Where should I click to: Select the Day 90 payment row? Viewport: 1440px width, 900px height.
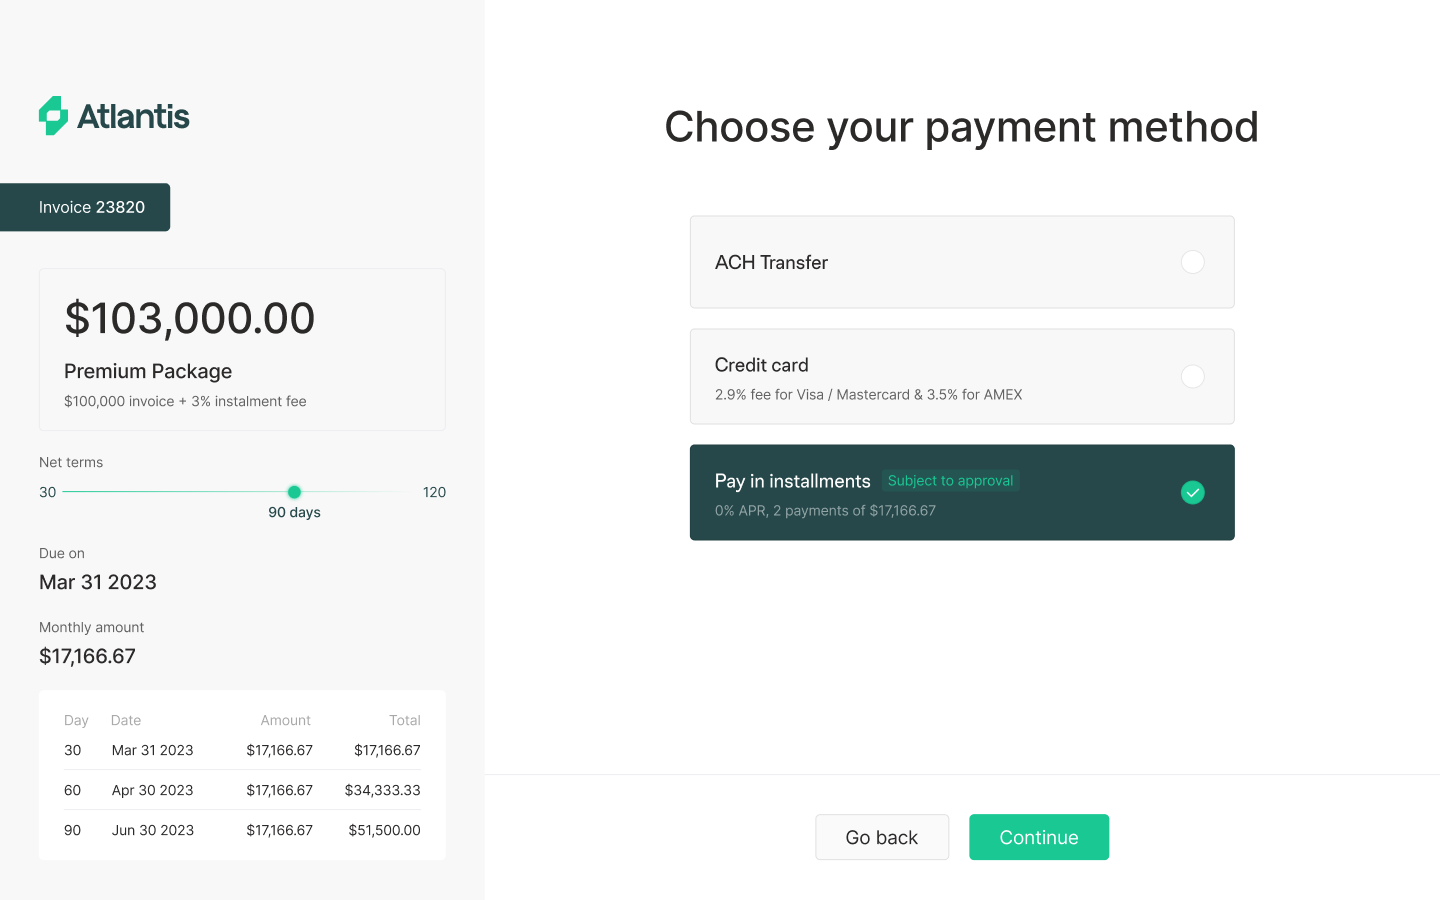click(x=242, y=830)
